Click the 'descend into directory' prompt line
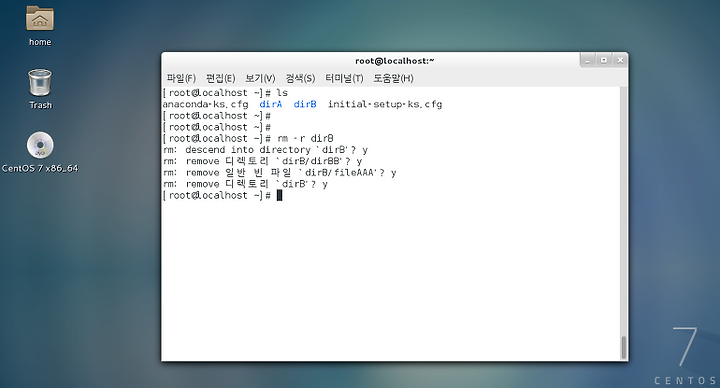720x388 pixels. [x=265, y=150]
